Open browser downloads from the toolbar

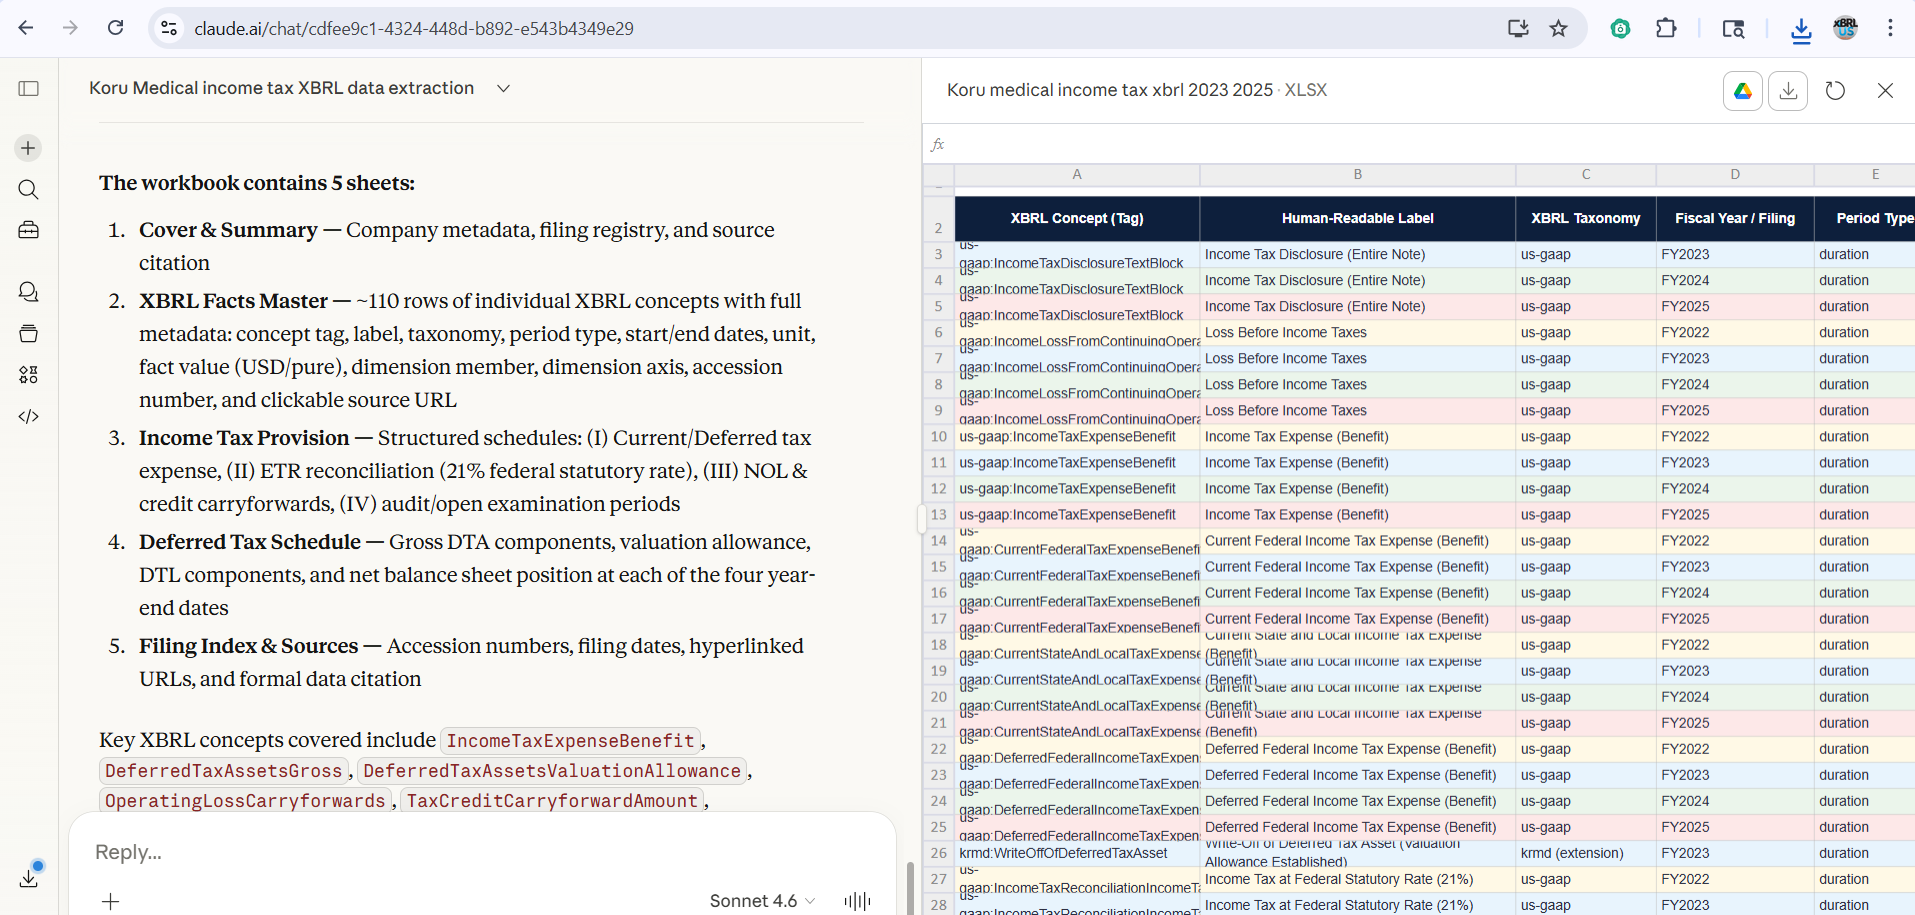(1801, 30)
